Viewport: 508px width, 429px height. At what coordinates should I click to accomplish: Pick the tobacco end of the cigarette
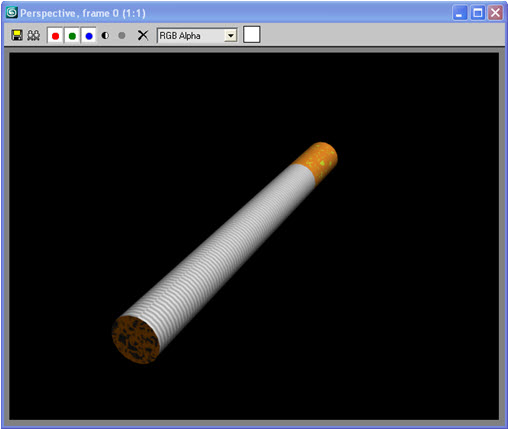click(135, 340)
